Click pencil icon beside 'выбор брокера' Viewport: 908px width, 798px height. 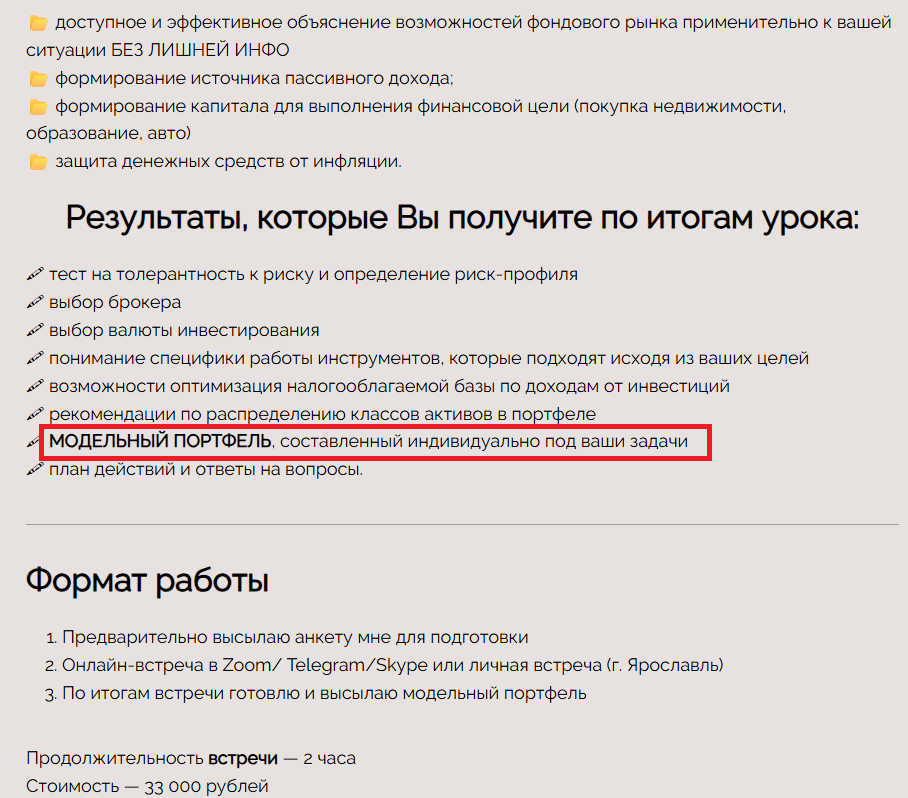click(35, 302)
